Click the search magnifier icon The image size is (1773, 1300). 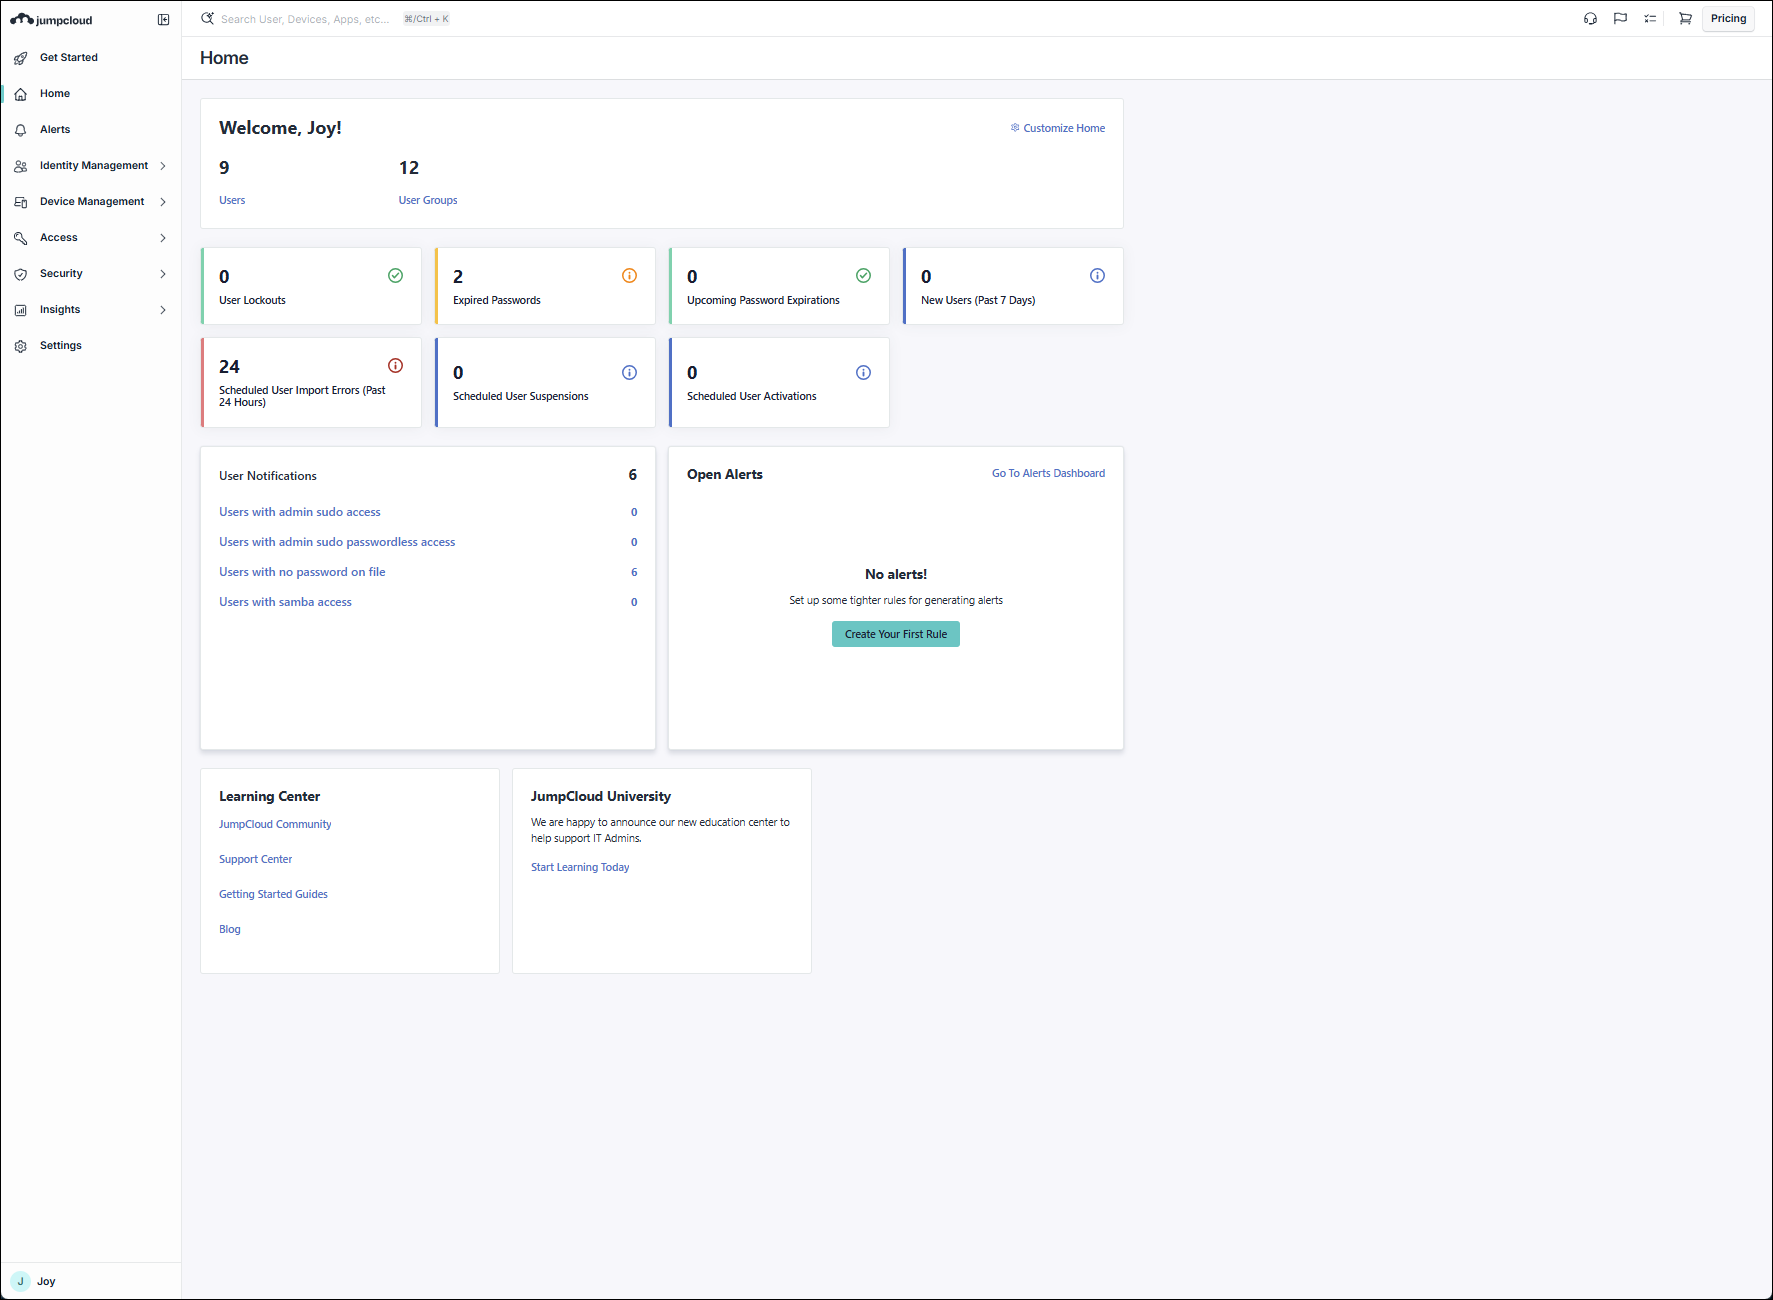(207, 18)
